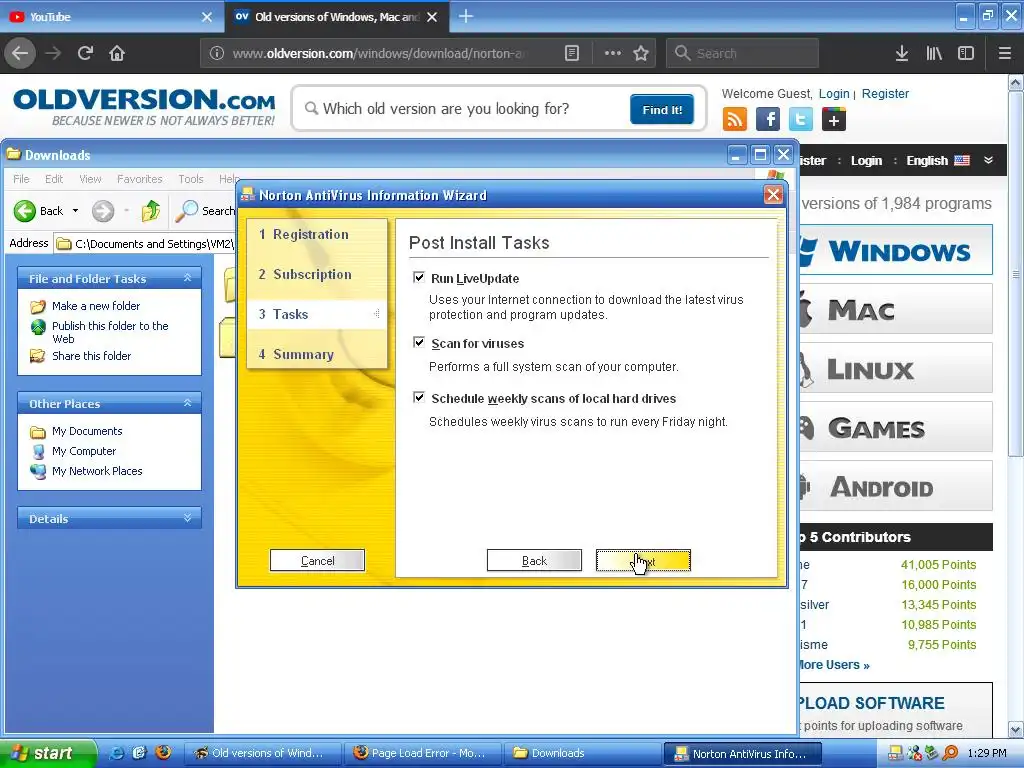Screen dimensions: 1024x768
Task: Select the Tasks step in wizard
Action: 317,314
